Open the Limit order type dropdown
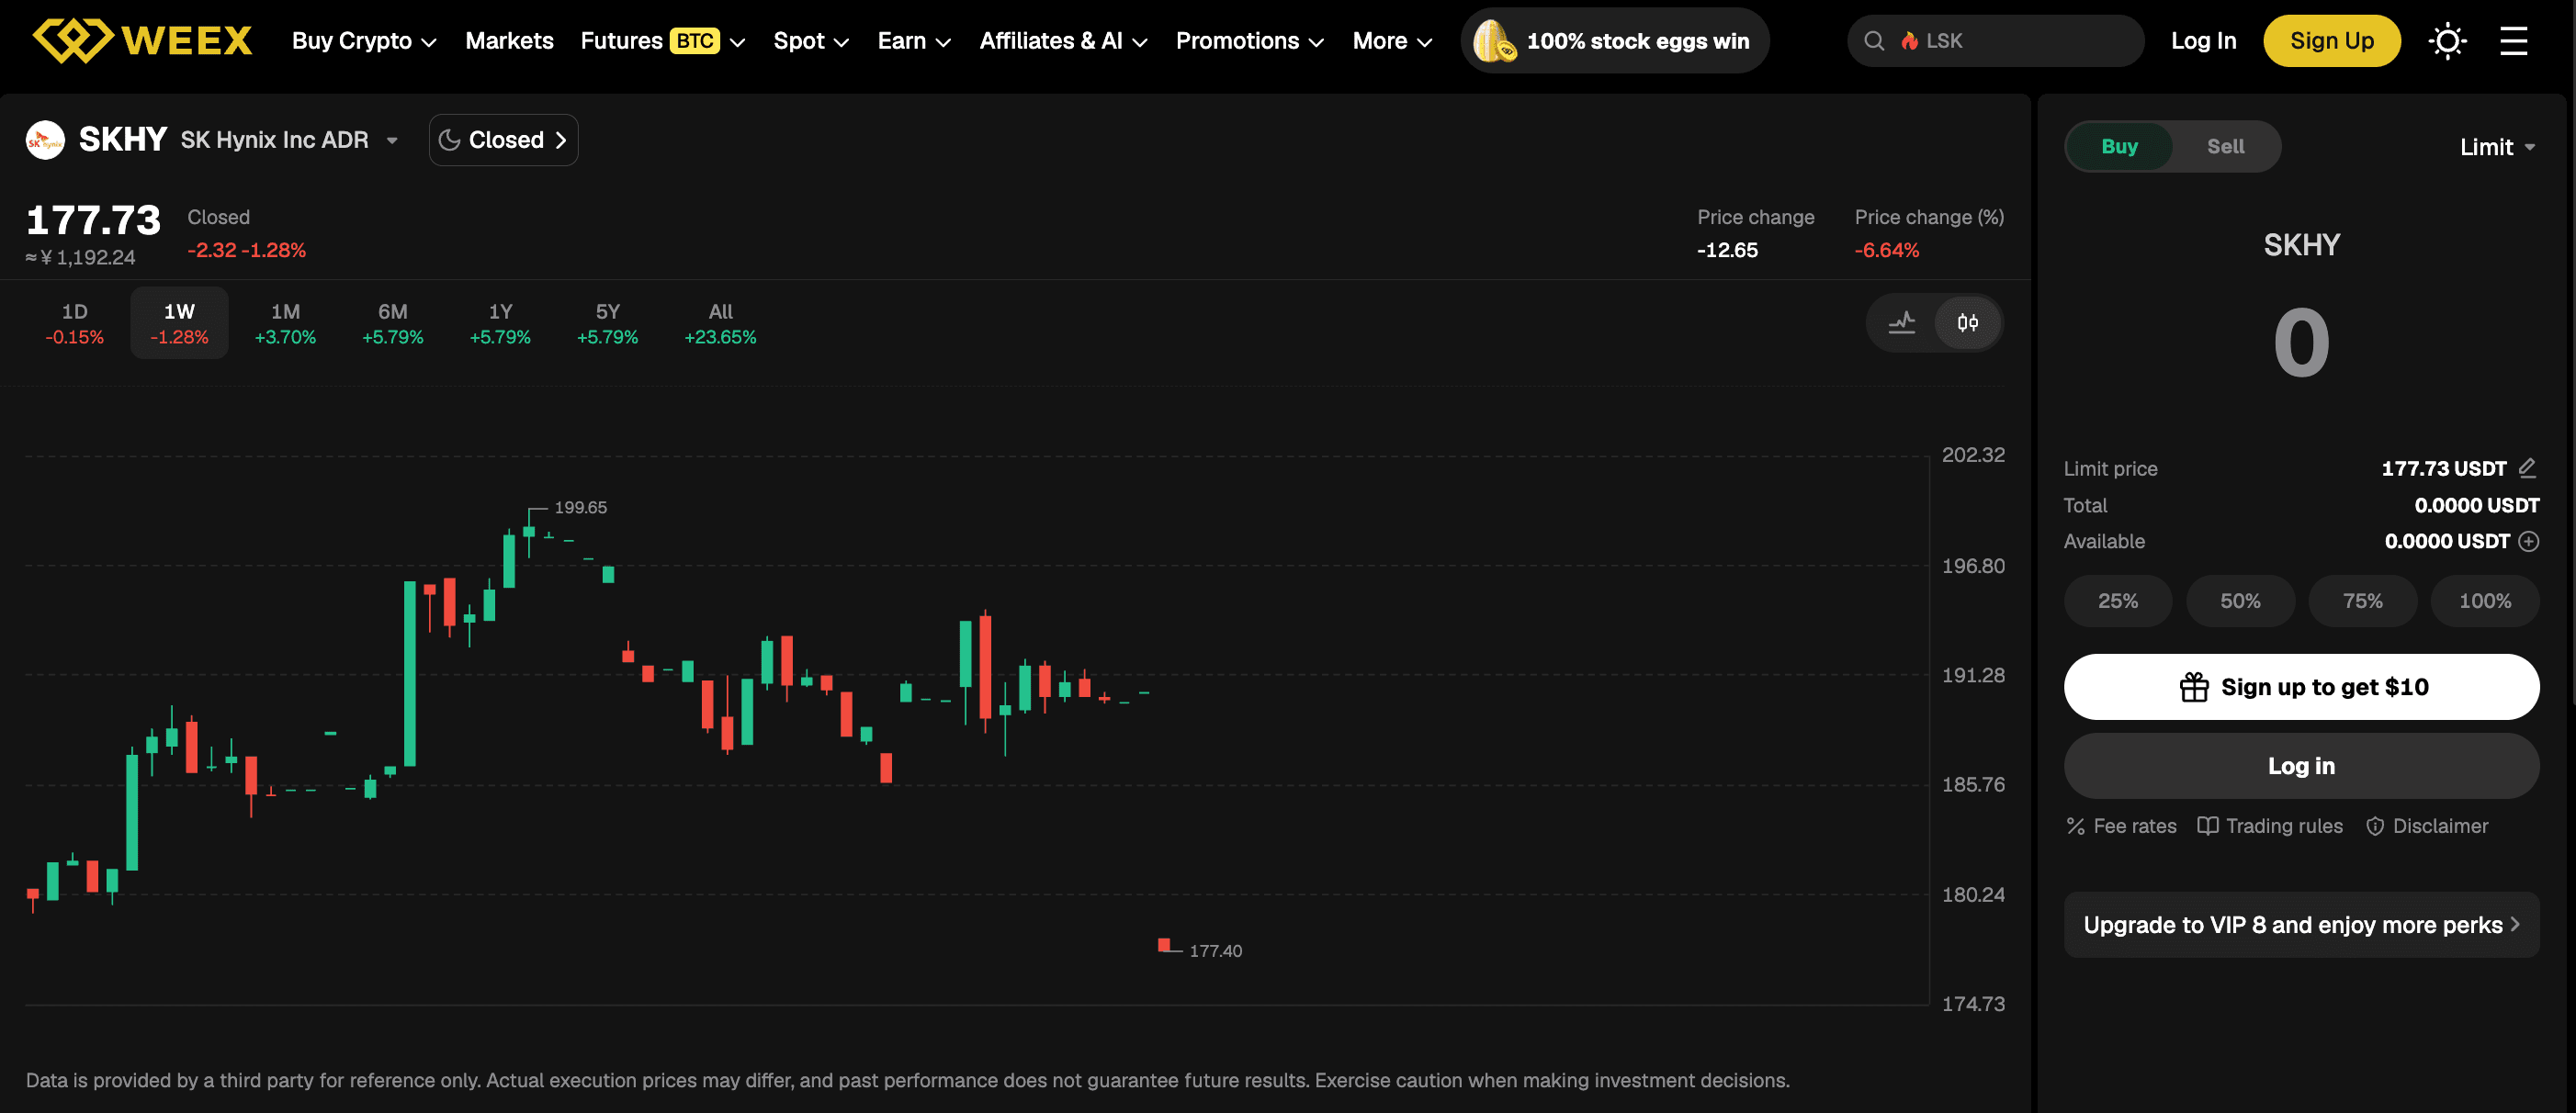The image size is (2576, 1113). click(x=2497, y=147)
